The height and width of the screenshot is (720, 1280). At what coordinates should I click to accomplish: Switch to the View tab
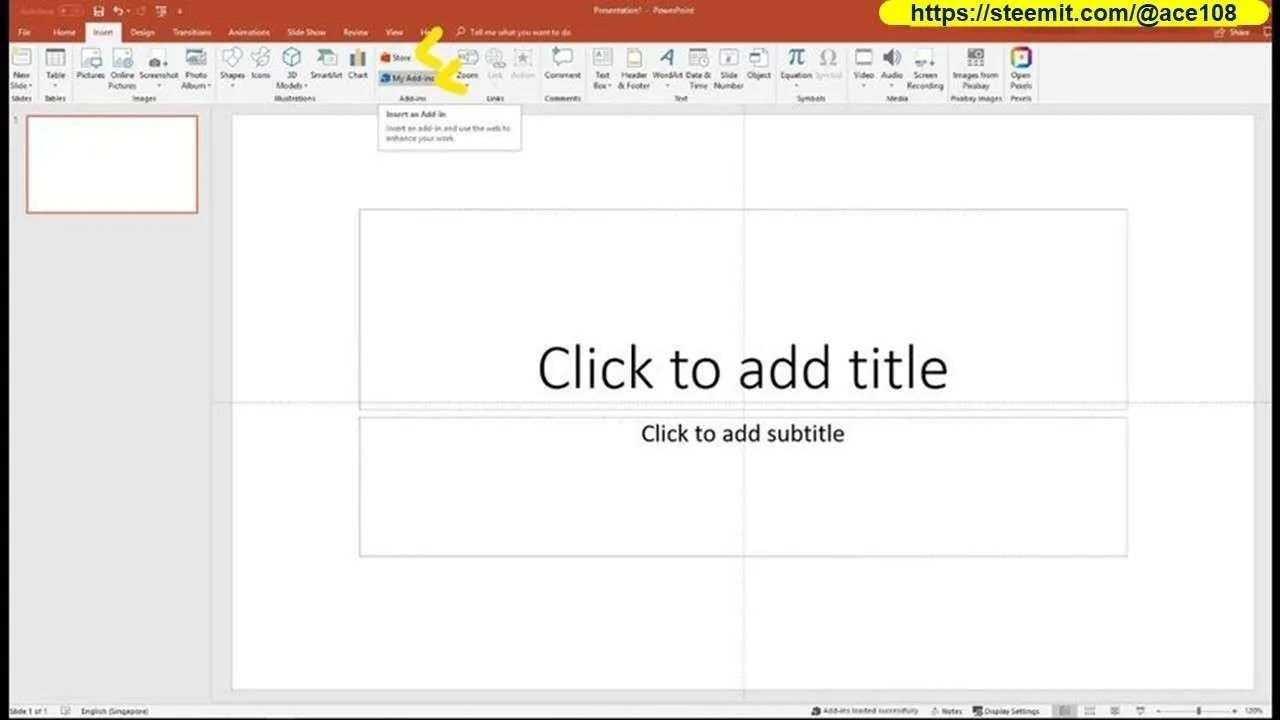pos(394,32)
